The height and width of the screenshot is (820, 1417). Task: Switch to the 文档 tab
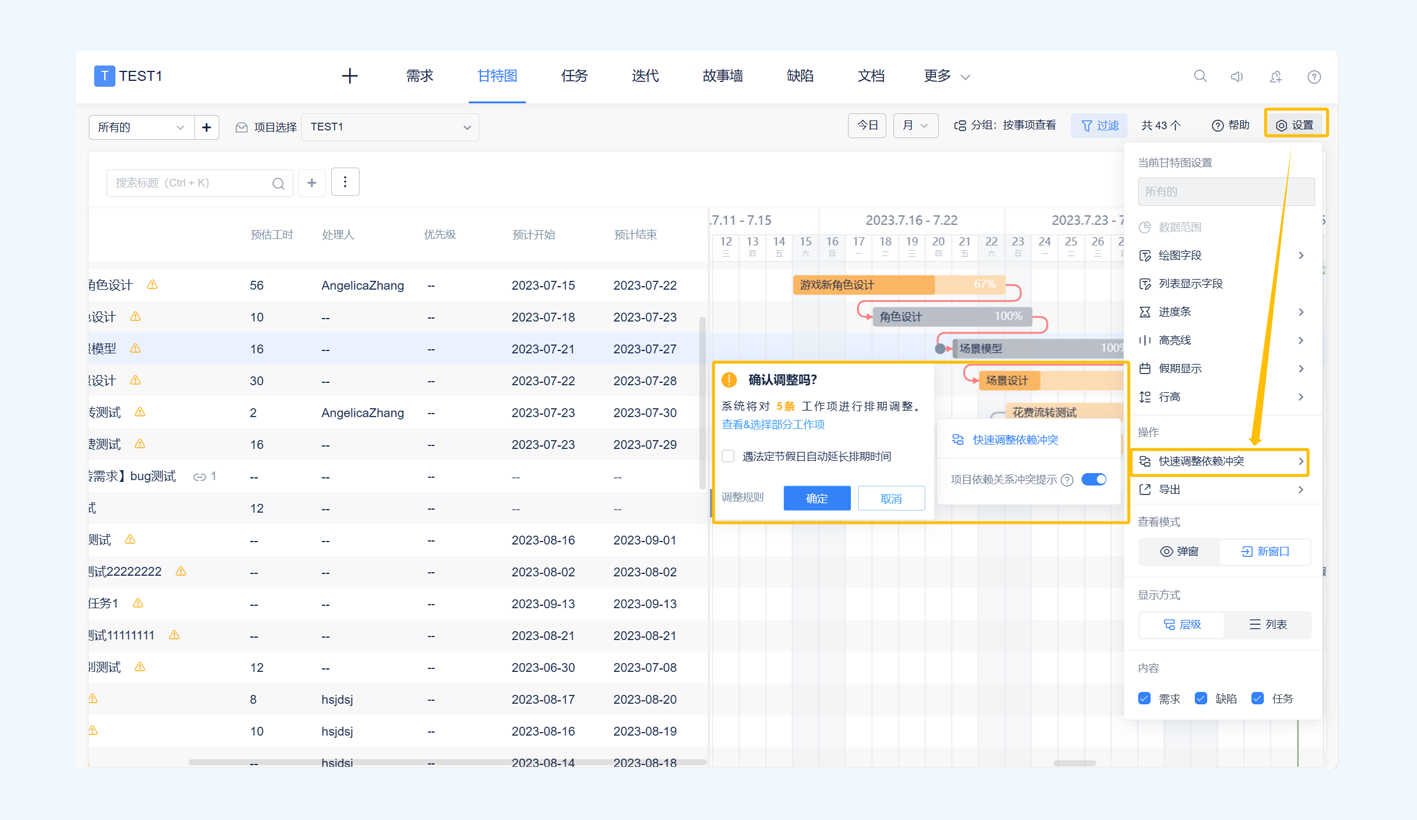pyautogui.click(x=871, y=76)
